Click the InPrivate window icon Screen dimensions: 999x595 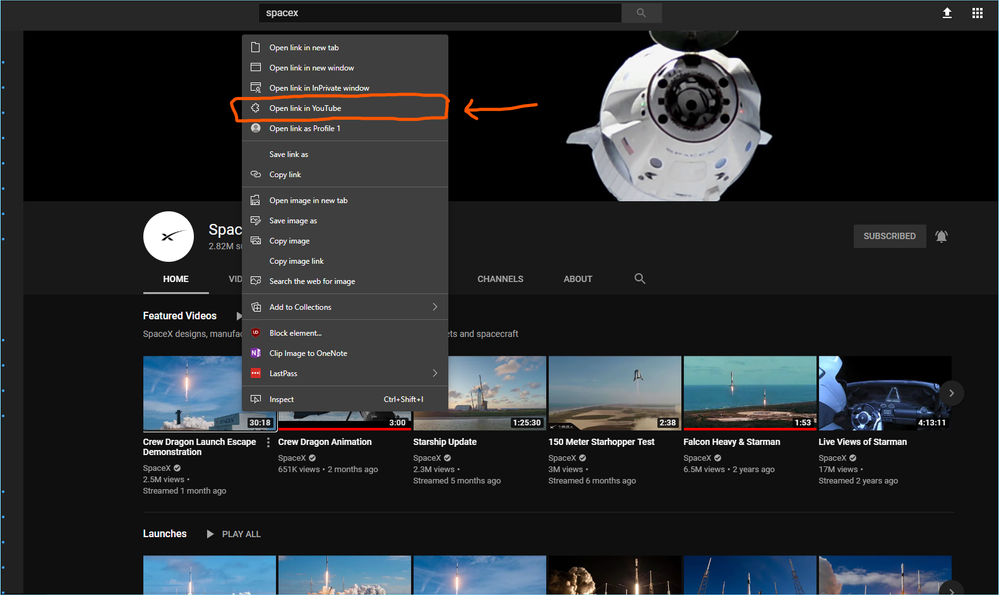[255, 87]
